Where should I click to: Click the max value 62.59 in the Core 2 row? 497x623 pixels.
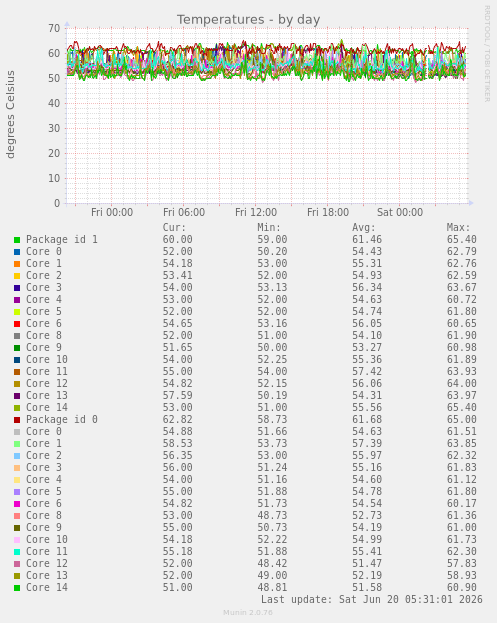point(462,276)
